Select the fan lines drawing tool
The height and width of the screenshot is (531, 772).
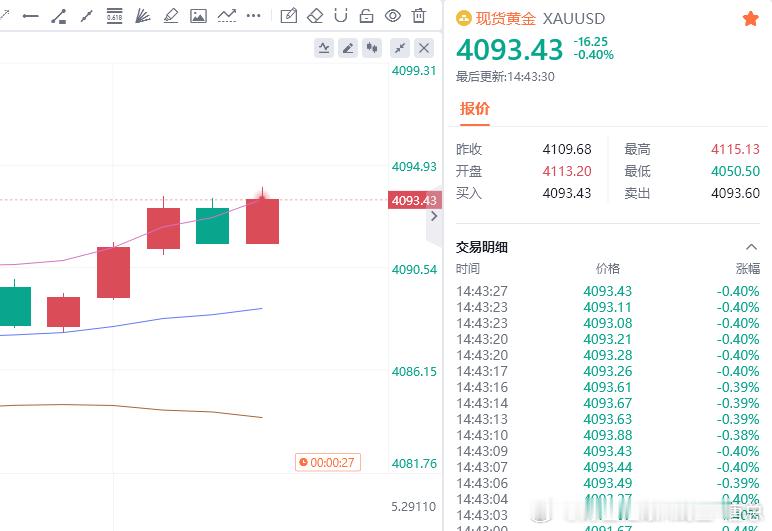coord(142,16)
